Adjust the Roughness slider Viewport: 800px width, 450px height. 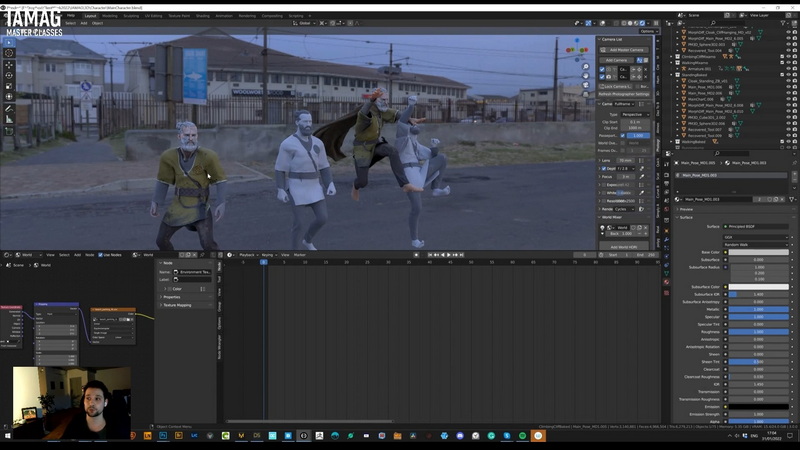[x=759, y=332]
